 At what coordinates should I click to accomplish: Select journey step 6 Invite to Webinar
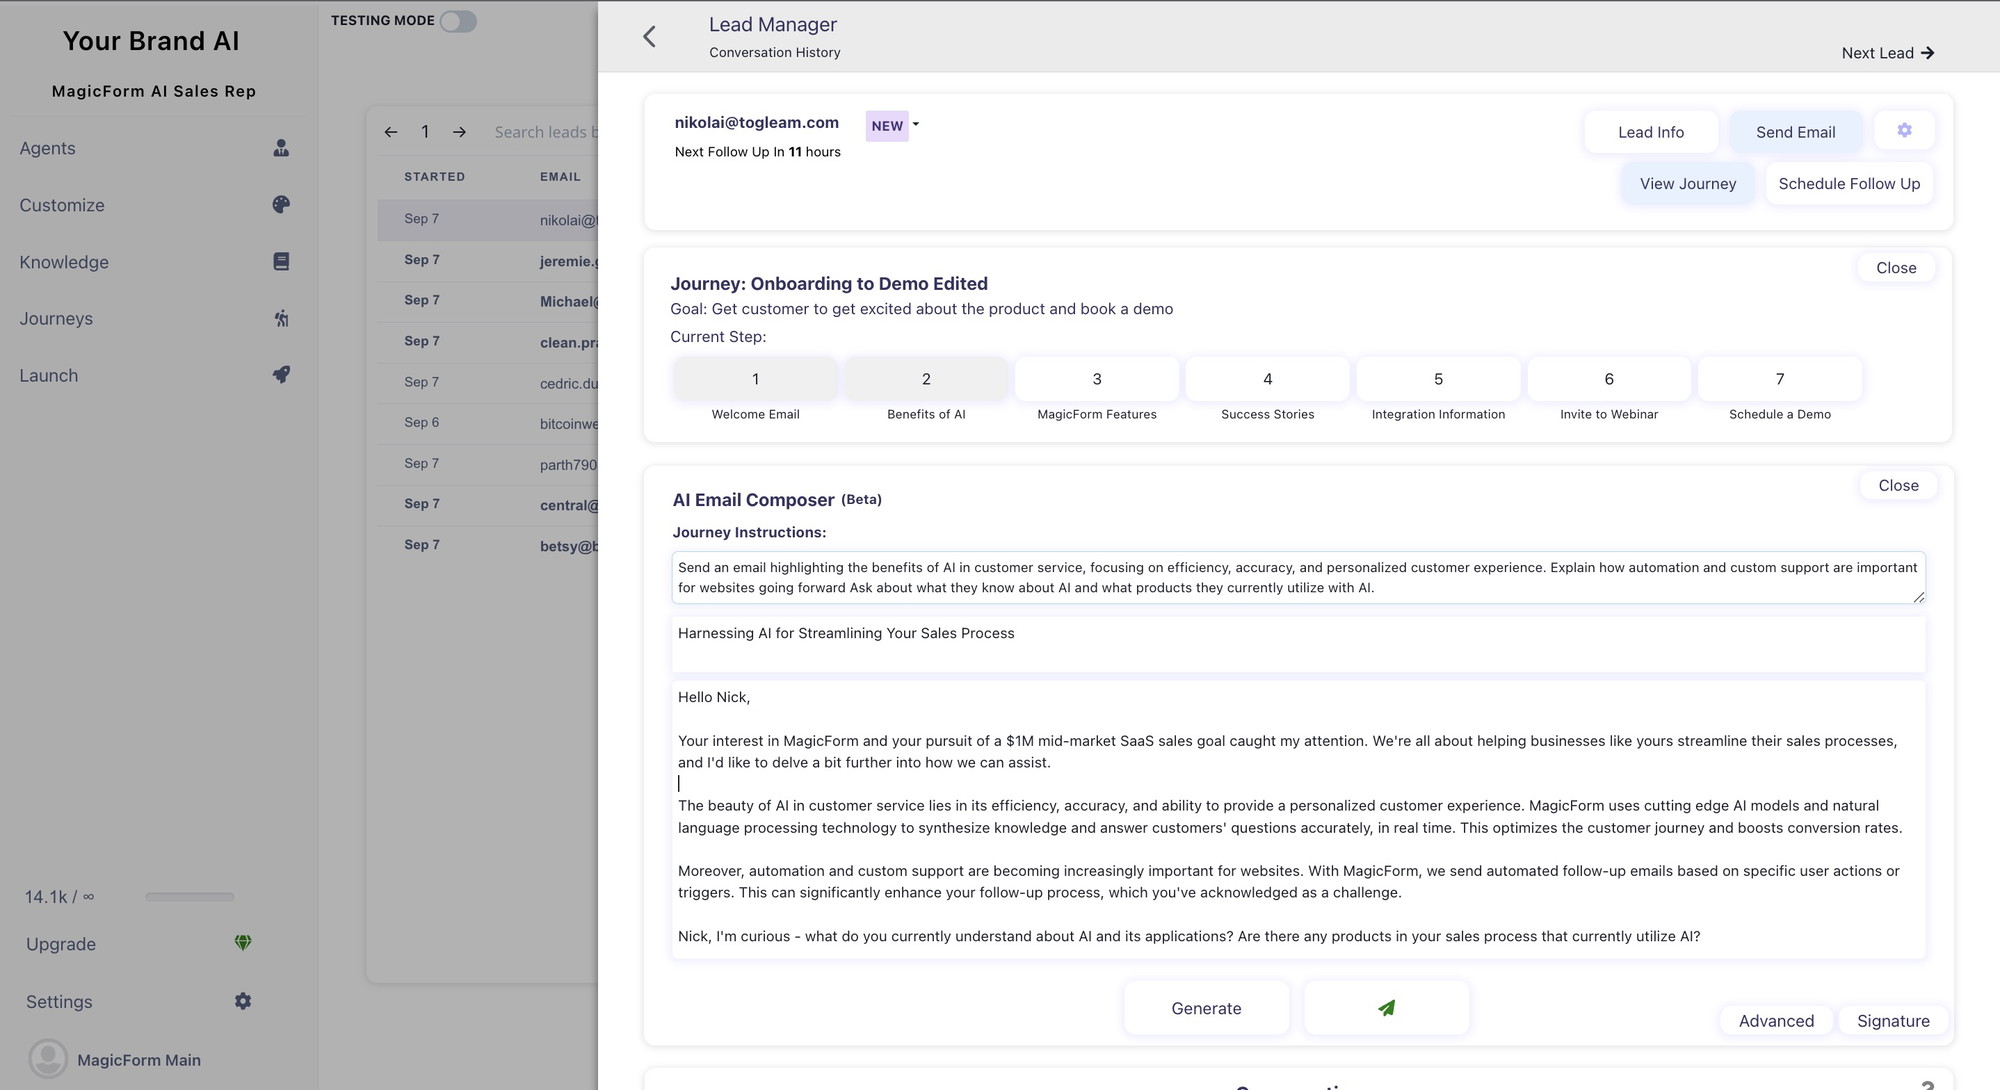pos(1609,379)
